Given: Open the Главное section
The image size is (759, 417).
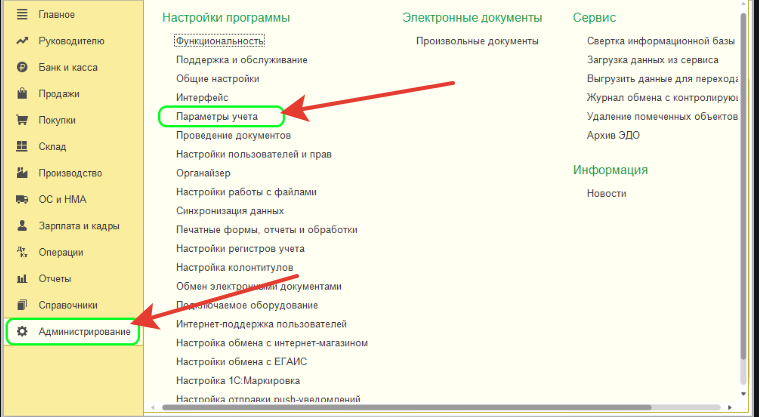Looking at the screenshot, I should tap(57, 15).
